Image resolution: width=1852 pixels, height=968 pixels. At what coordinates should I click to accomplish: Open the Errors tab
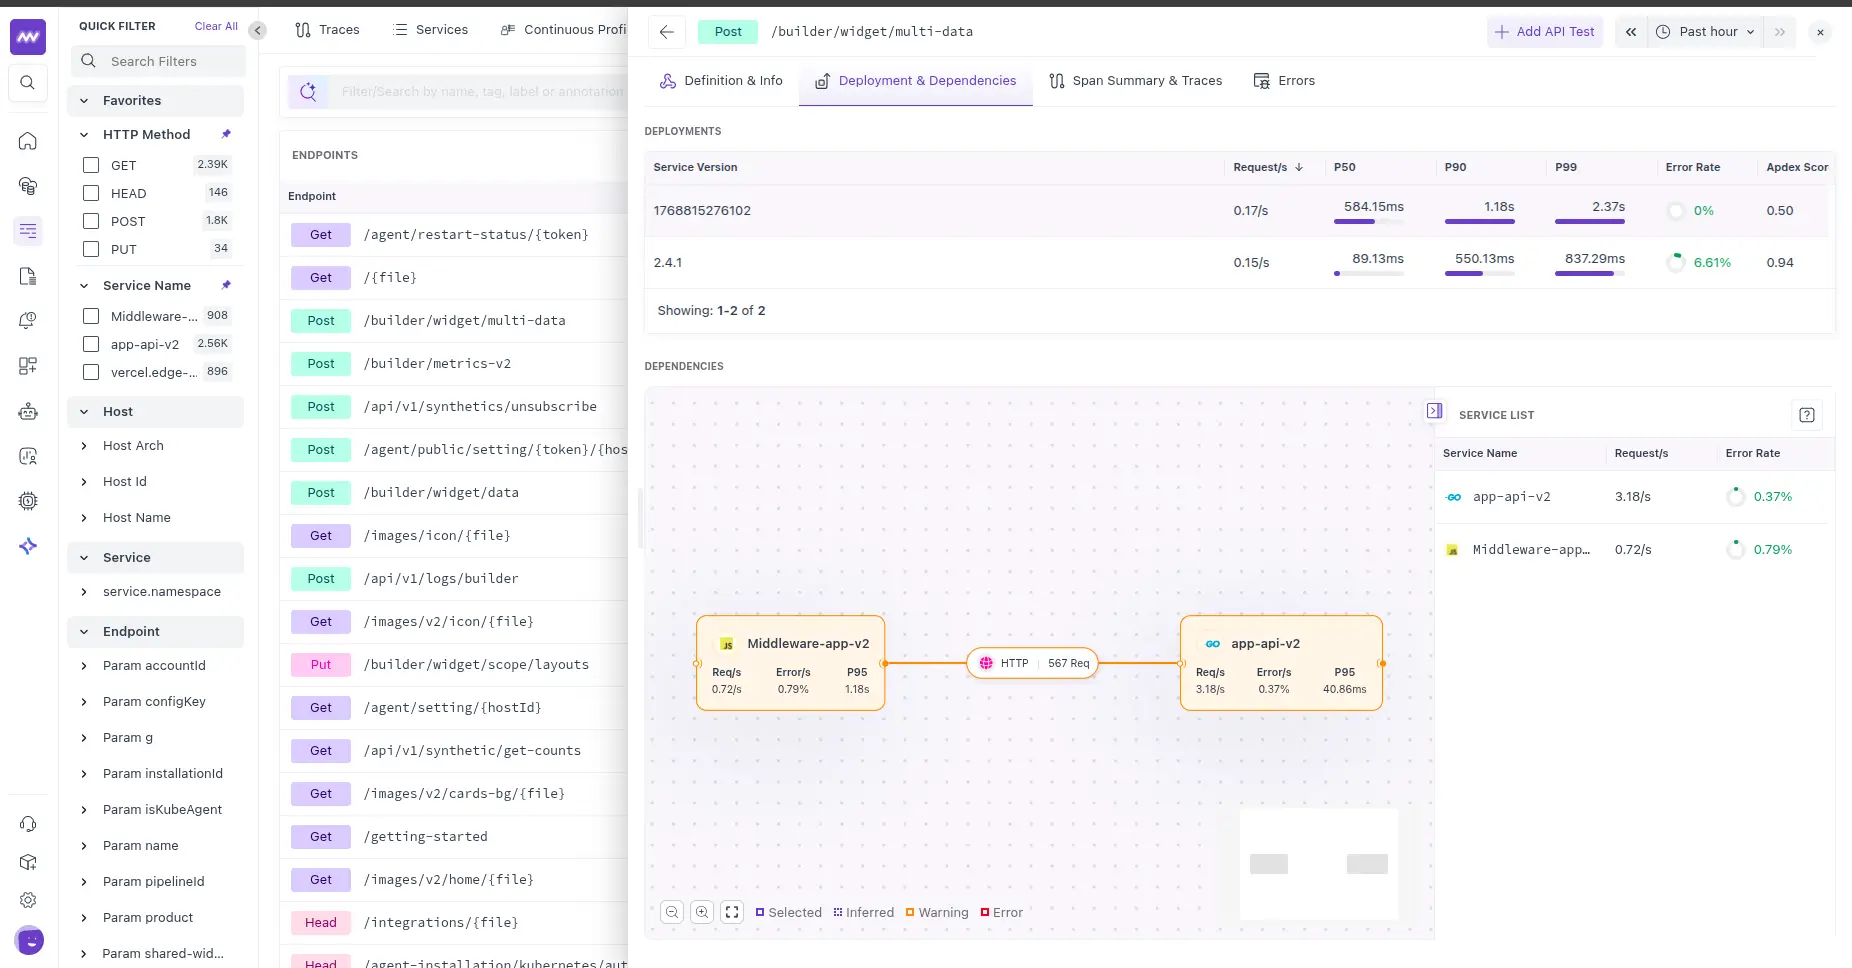pos(1296,80)
